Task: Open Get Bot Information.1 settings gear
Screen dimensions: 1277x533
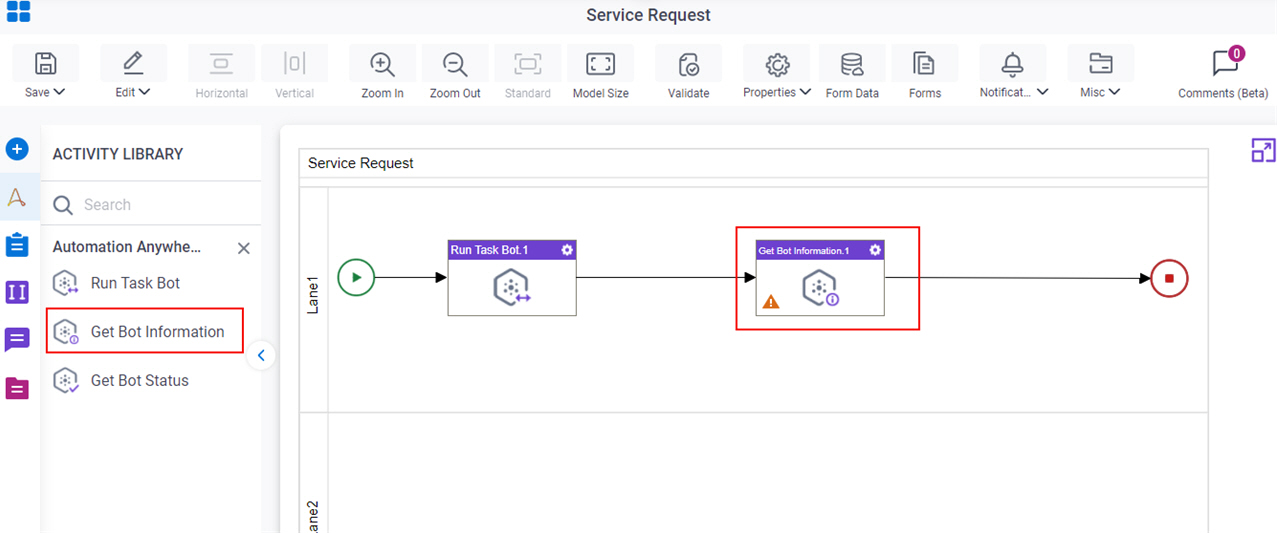Action: click(875, 250)
